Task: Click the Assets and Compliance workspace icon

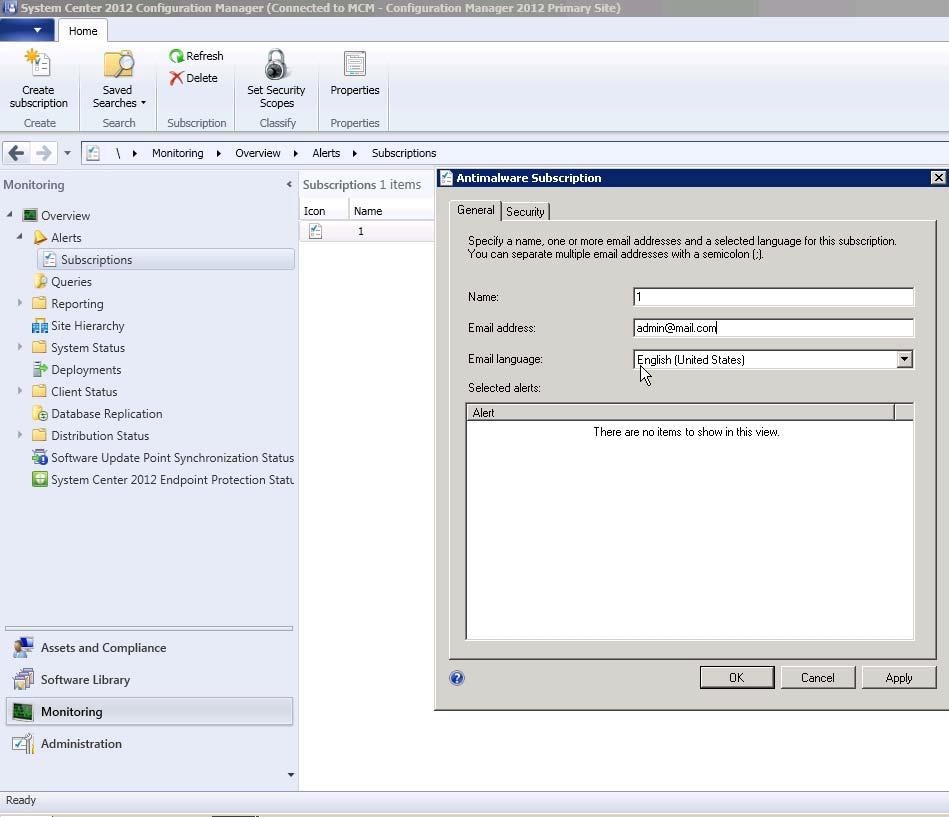Action: (23, 648)
